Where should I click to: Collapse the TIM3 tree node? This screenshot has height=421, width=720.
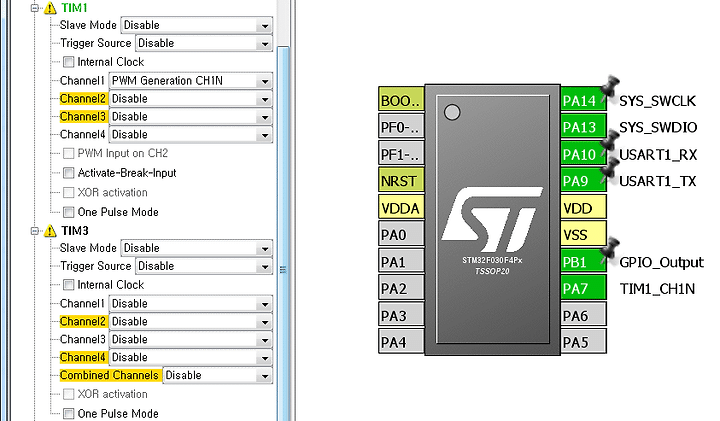34,230
